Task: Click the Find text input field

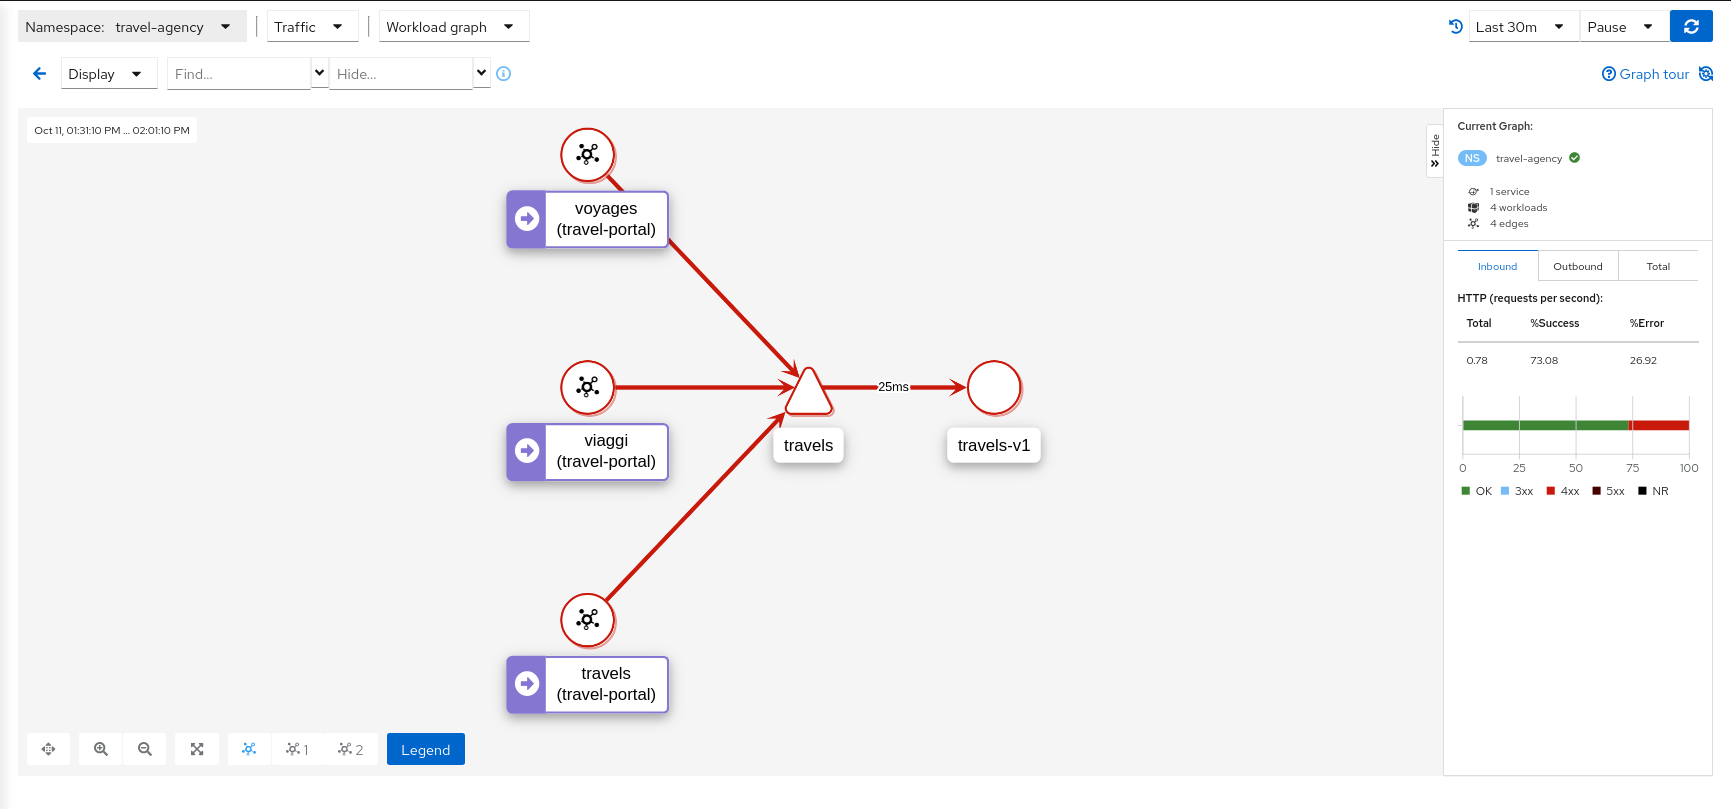Action: click(238, 74)
